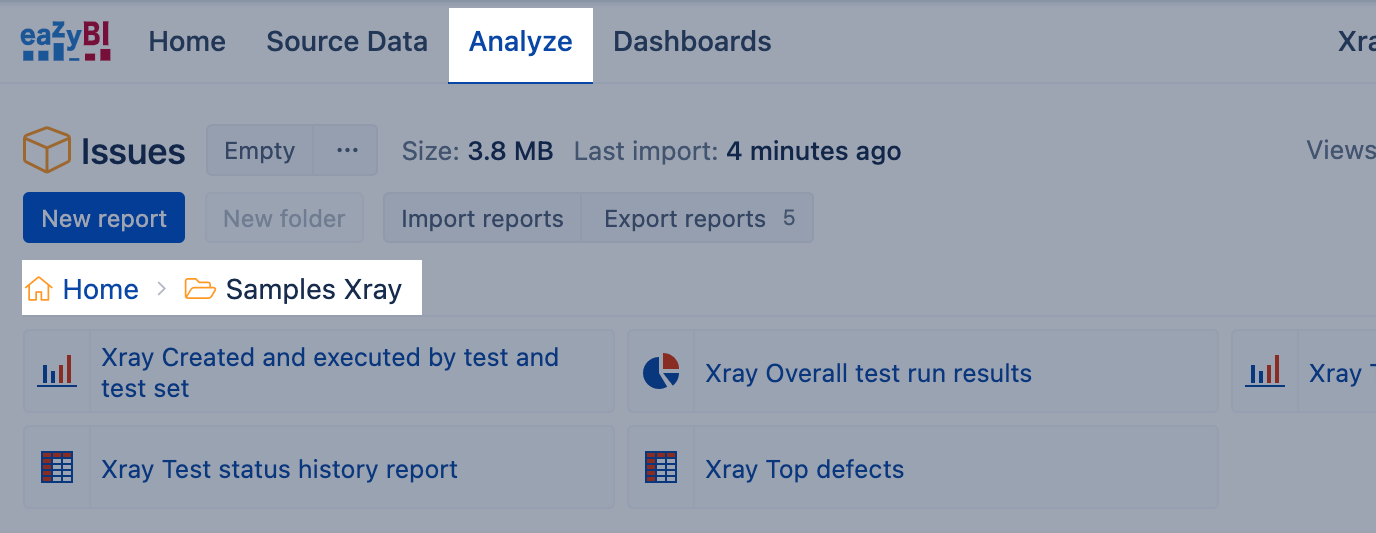1376x533 pixels.
Task: Open the cube options ellipsis menu
Action: (347, 151)
